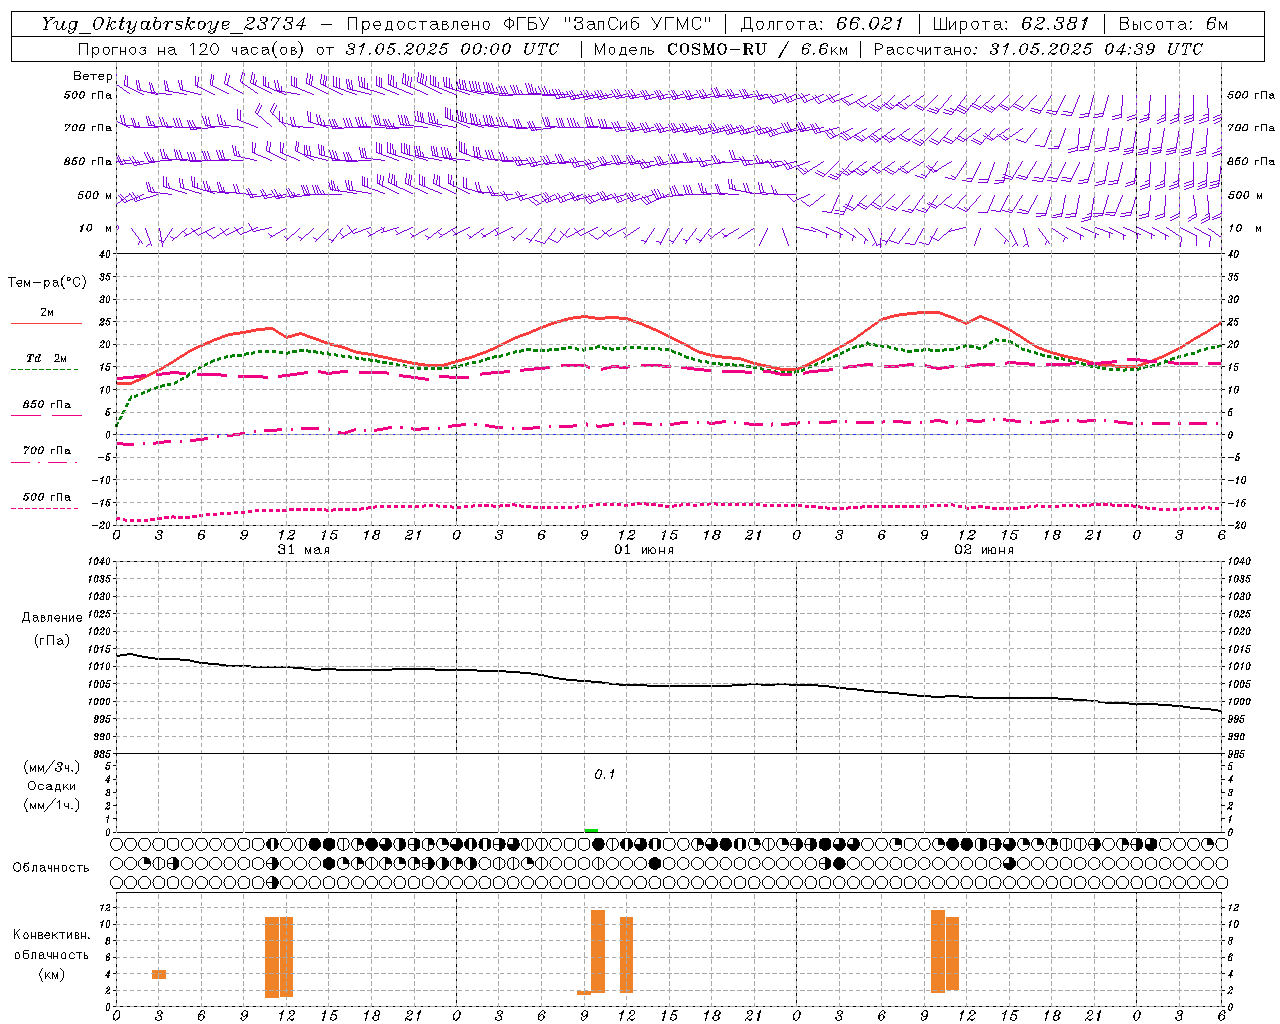Viewport: 1280px width, 1024px height.
Task: Click the forecast start time 31.05.2025 00:00 UTC
Action: point(452,49)
